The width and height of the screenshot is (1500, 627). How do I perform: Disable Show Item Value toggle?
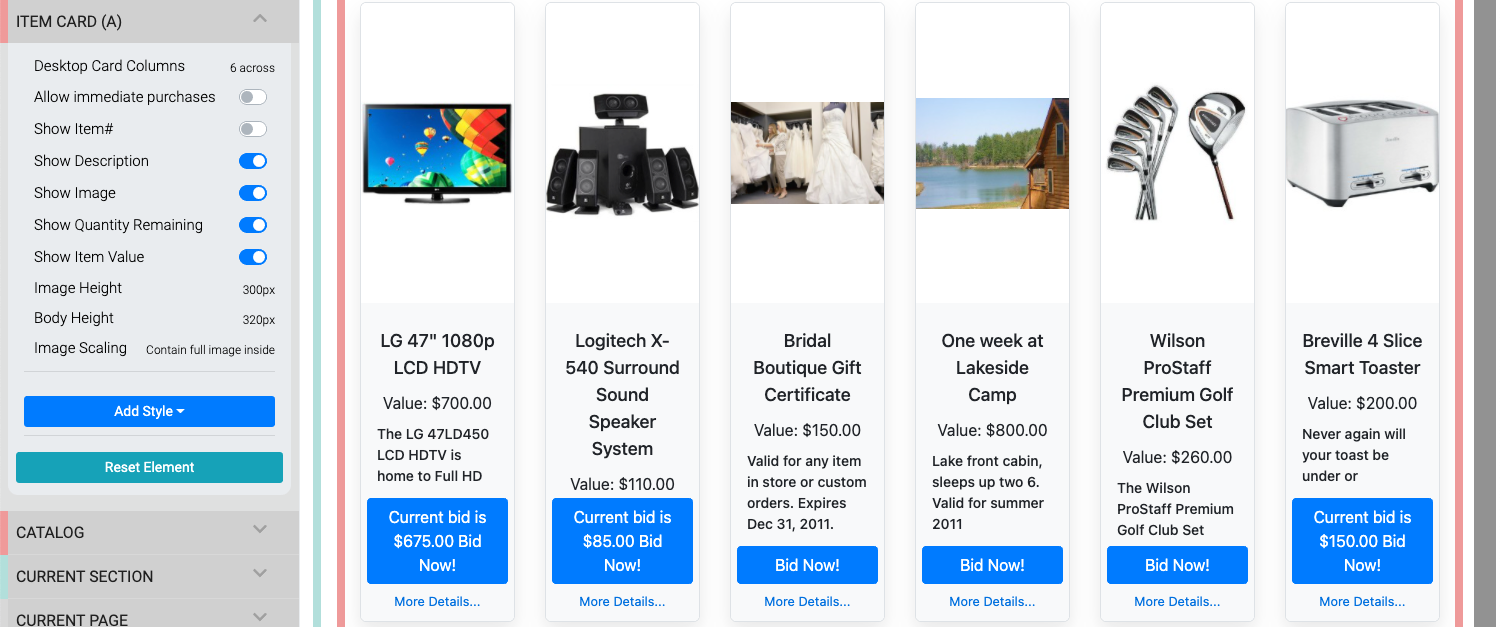click(x=253, y=257)
